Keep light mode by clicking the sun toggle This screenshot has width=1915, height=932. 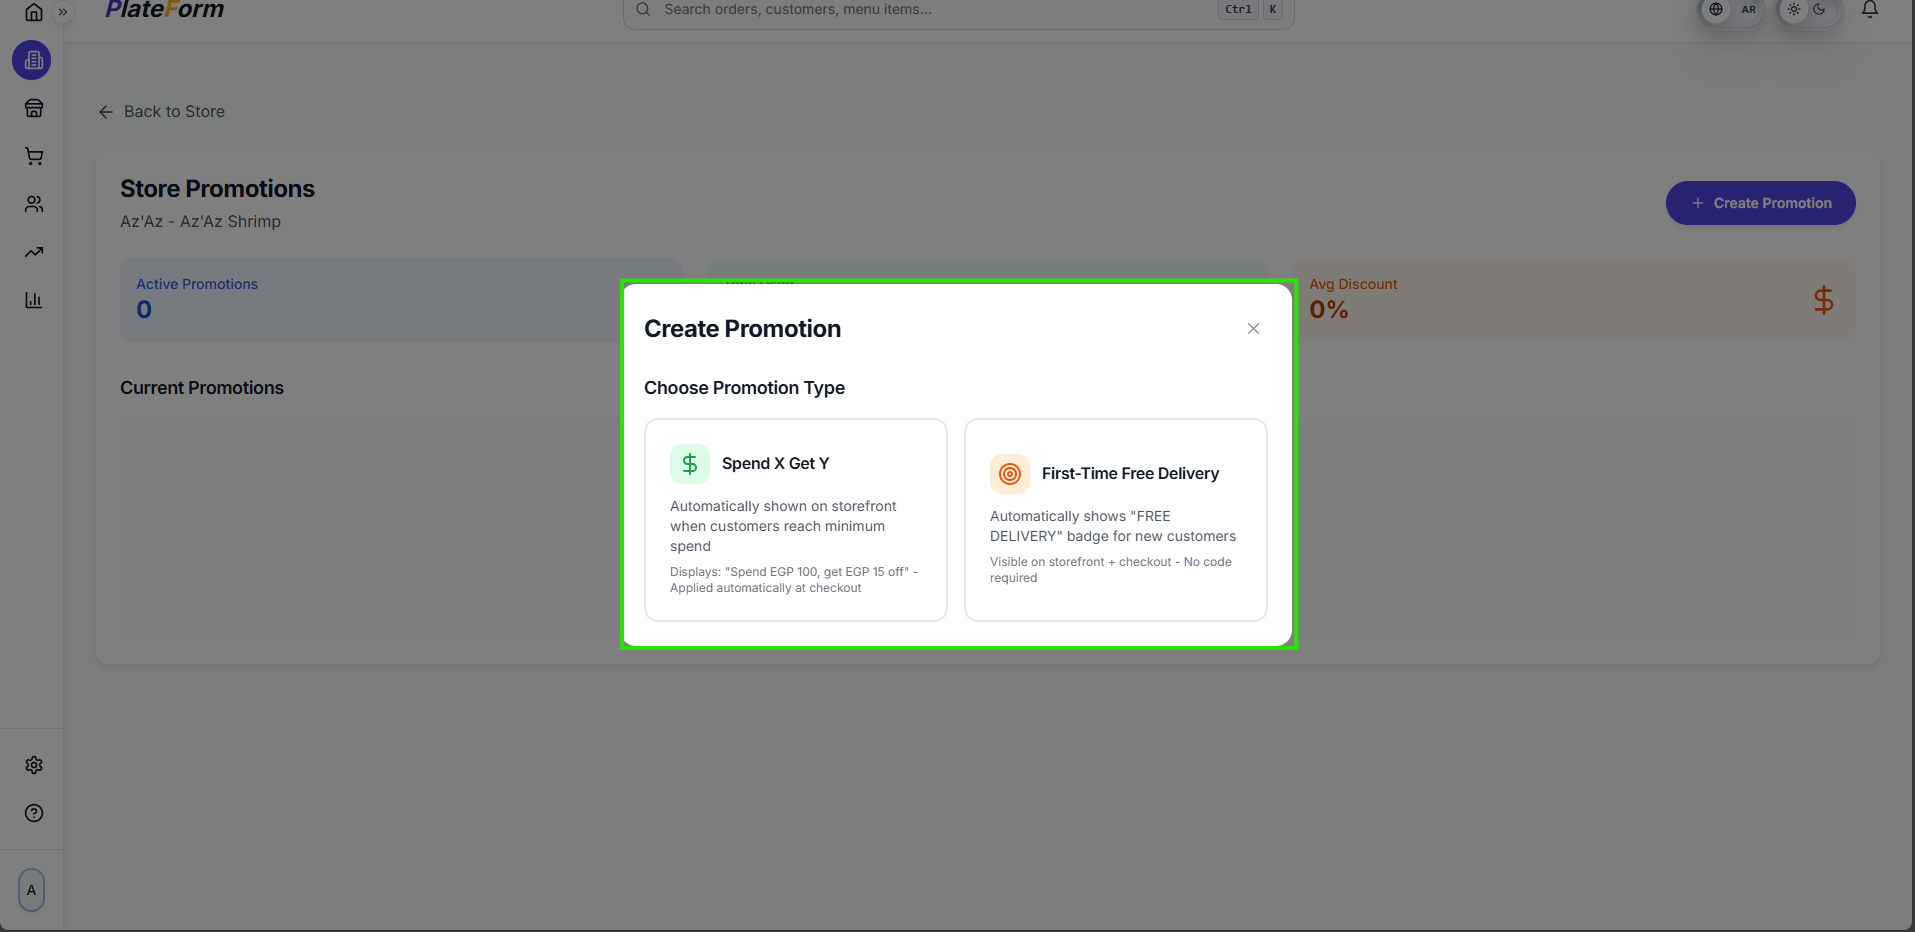(1793, 9)
